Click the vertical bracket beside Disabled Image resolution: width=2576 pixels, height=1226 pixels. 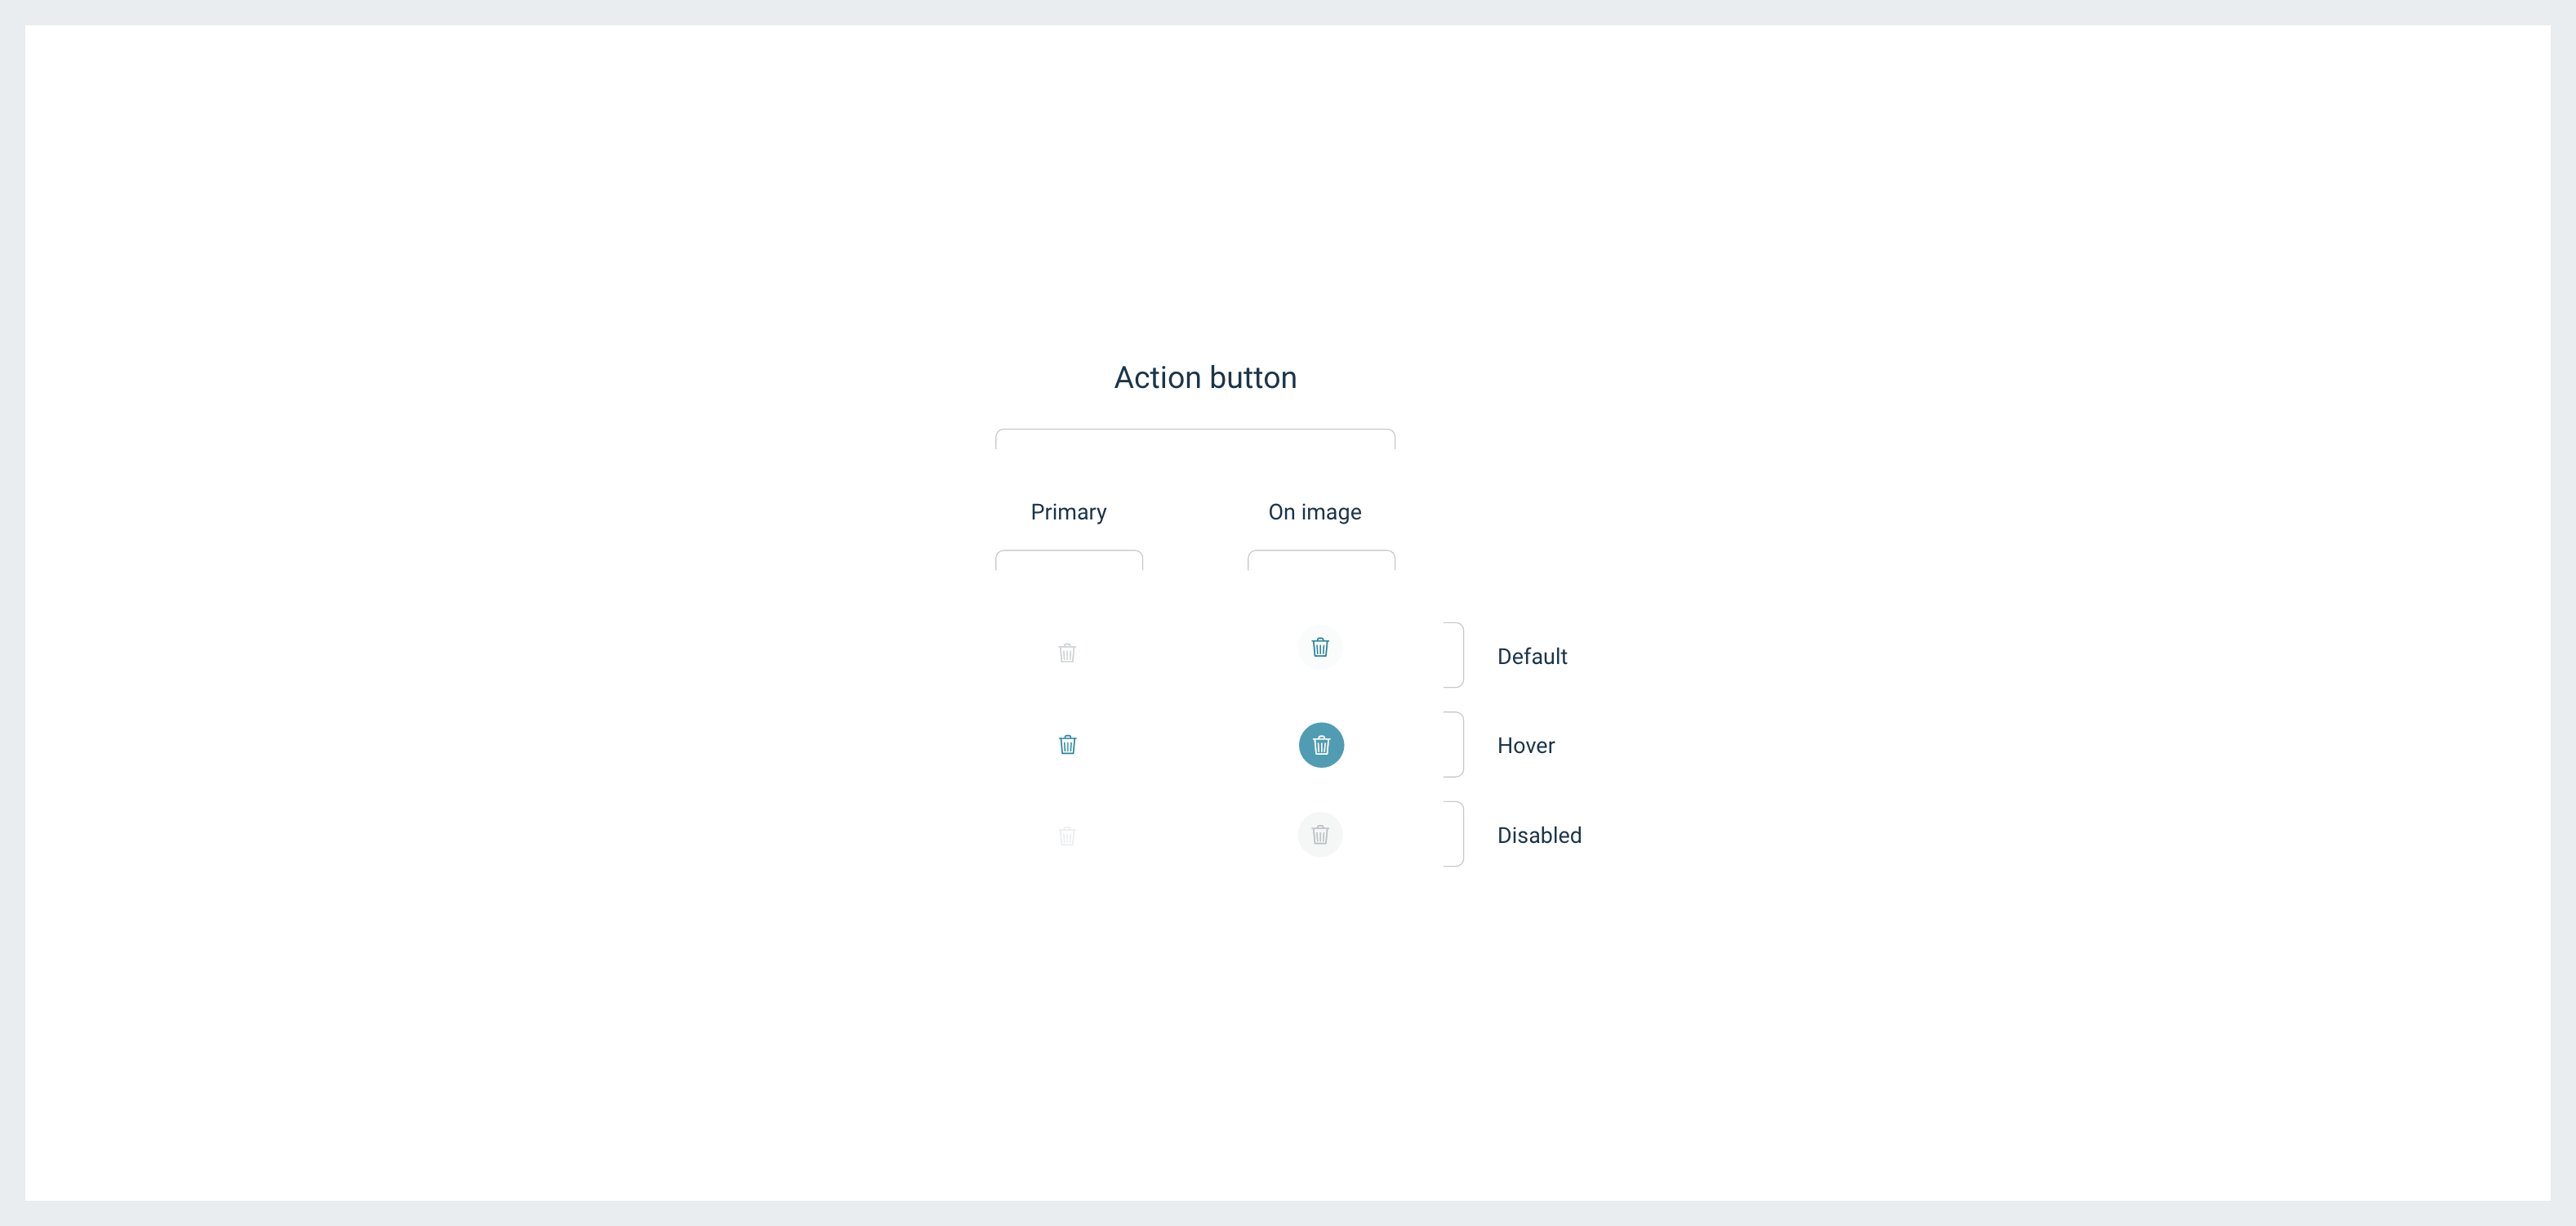[1462, 834]
